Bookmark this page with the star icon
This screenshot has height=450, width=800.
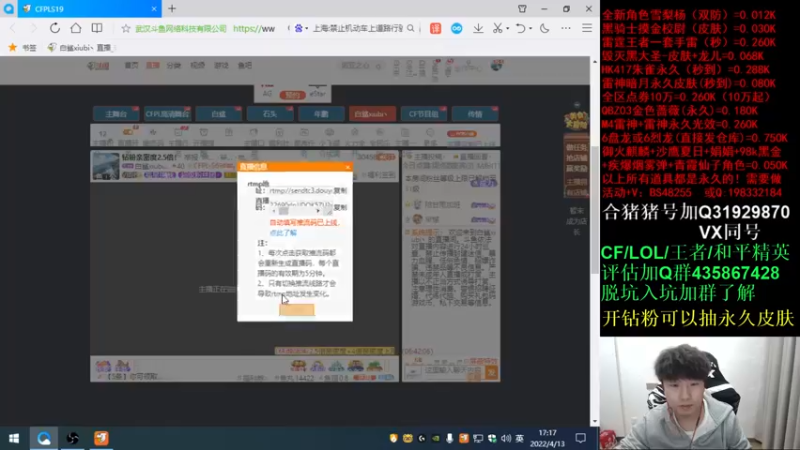click(126, 29)
